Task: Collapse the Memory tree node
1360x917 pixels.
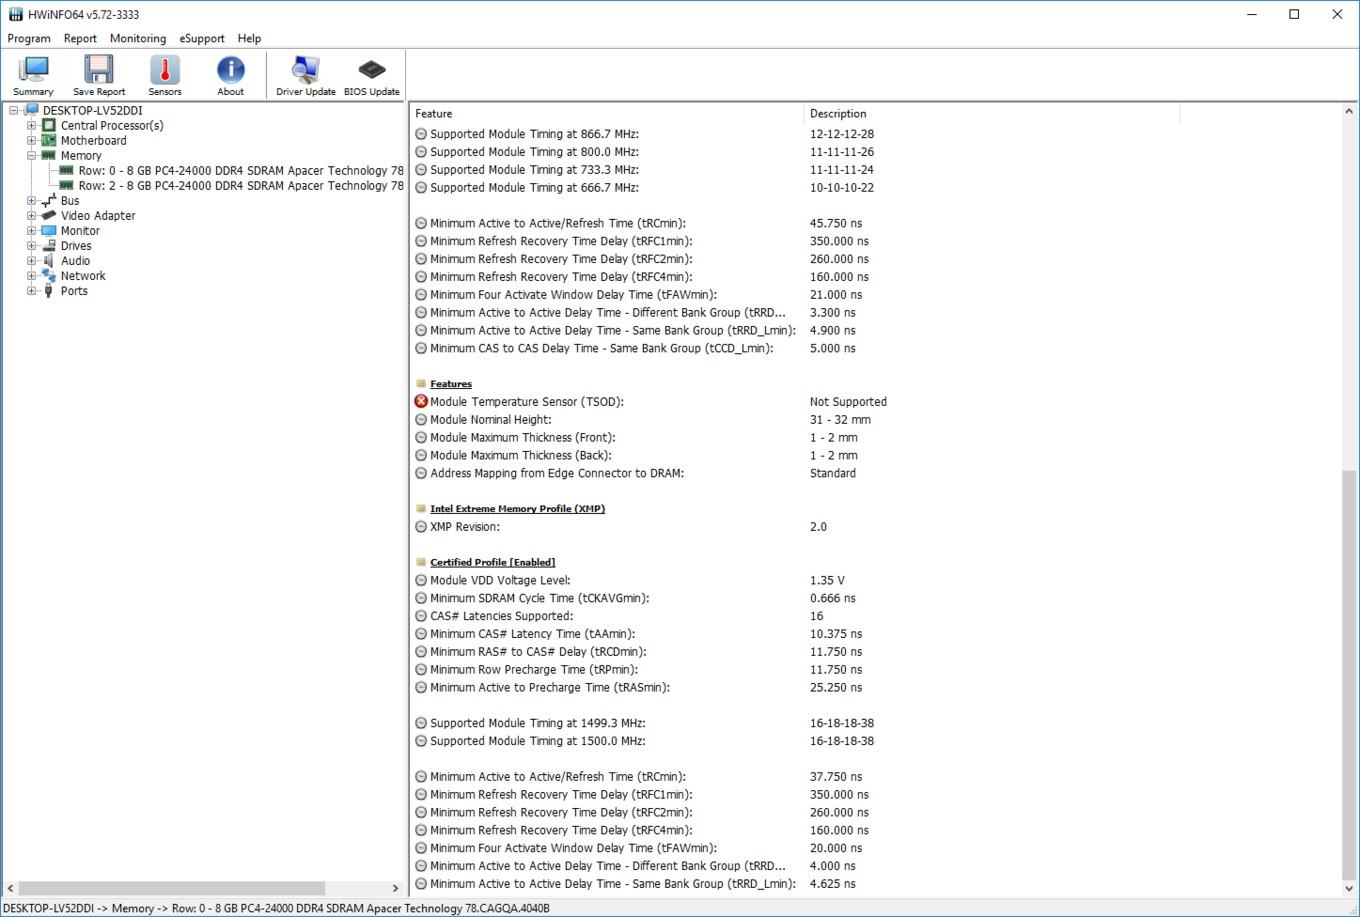Action: (x=31, y=155)
